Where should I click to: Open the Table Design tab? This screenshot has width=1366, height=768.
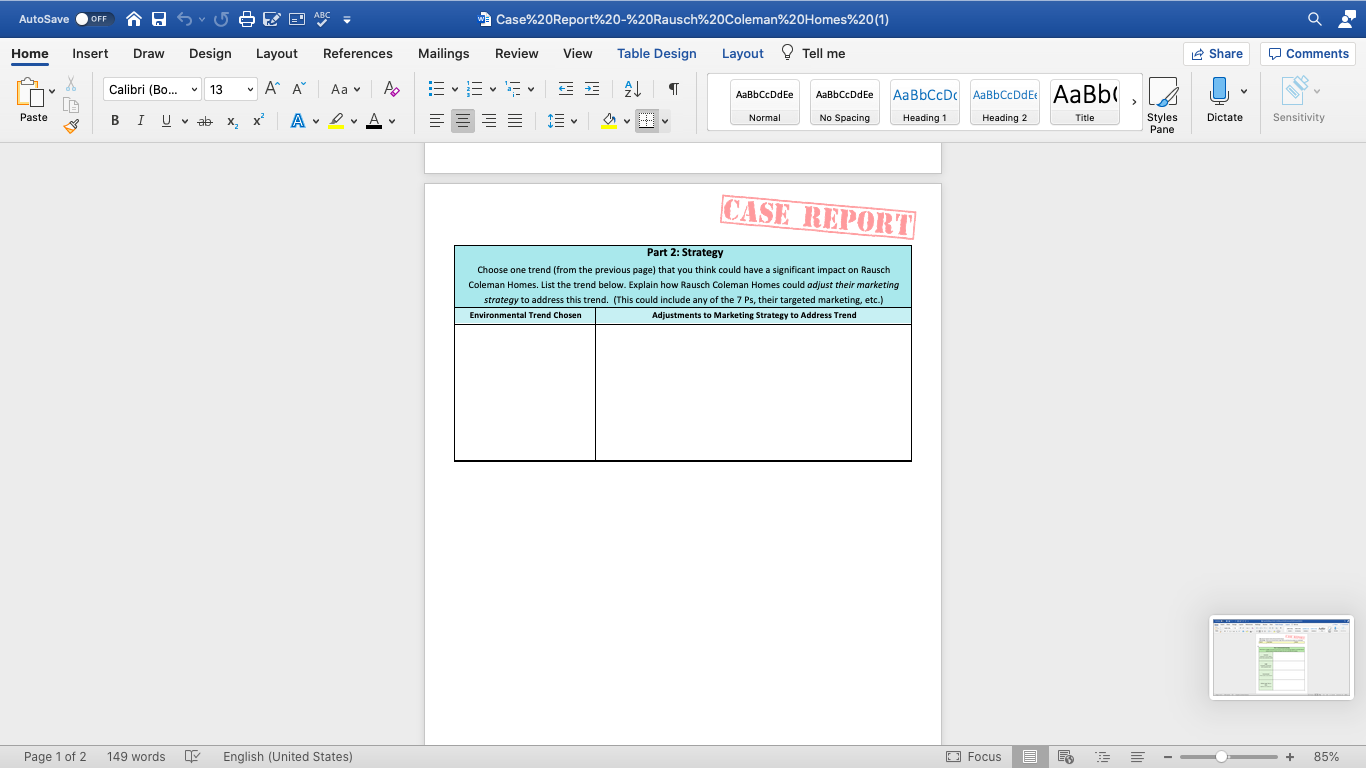tap(657, 54)
